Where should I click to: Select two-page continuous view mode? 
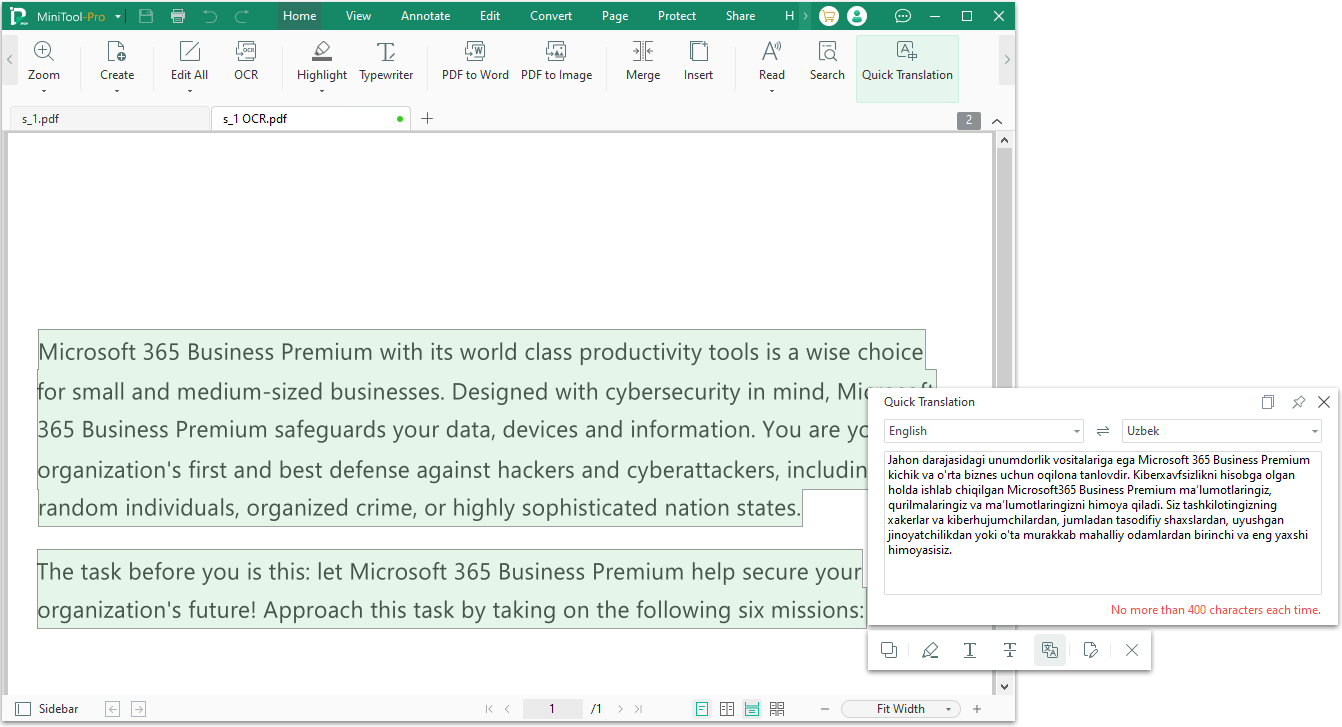click(x=777, y=709)
